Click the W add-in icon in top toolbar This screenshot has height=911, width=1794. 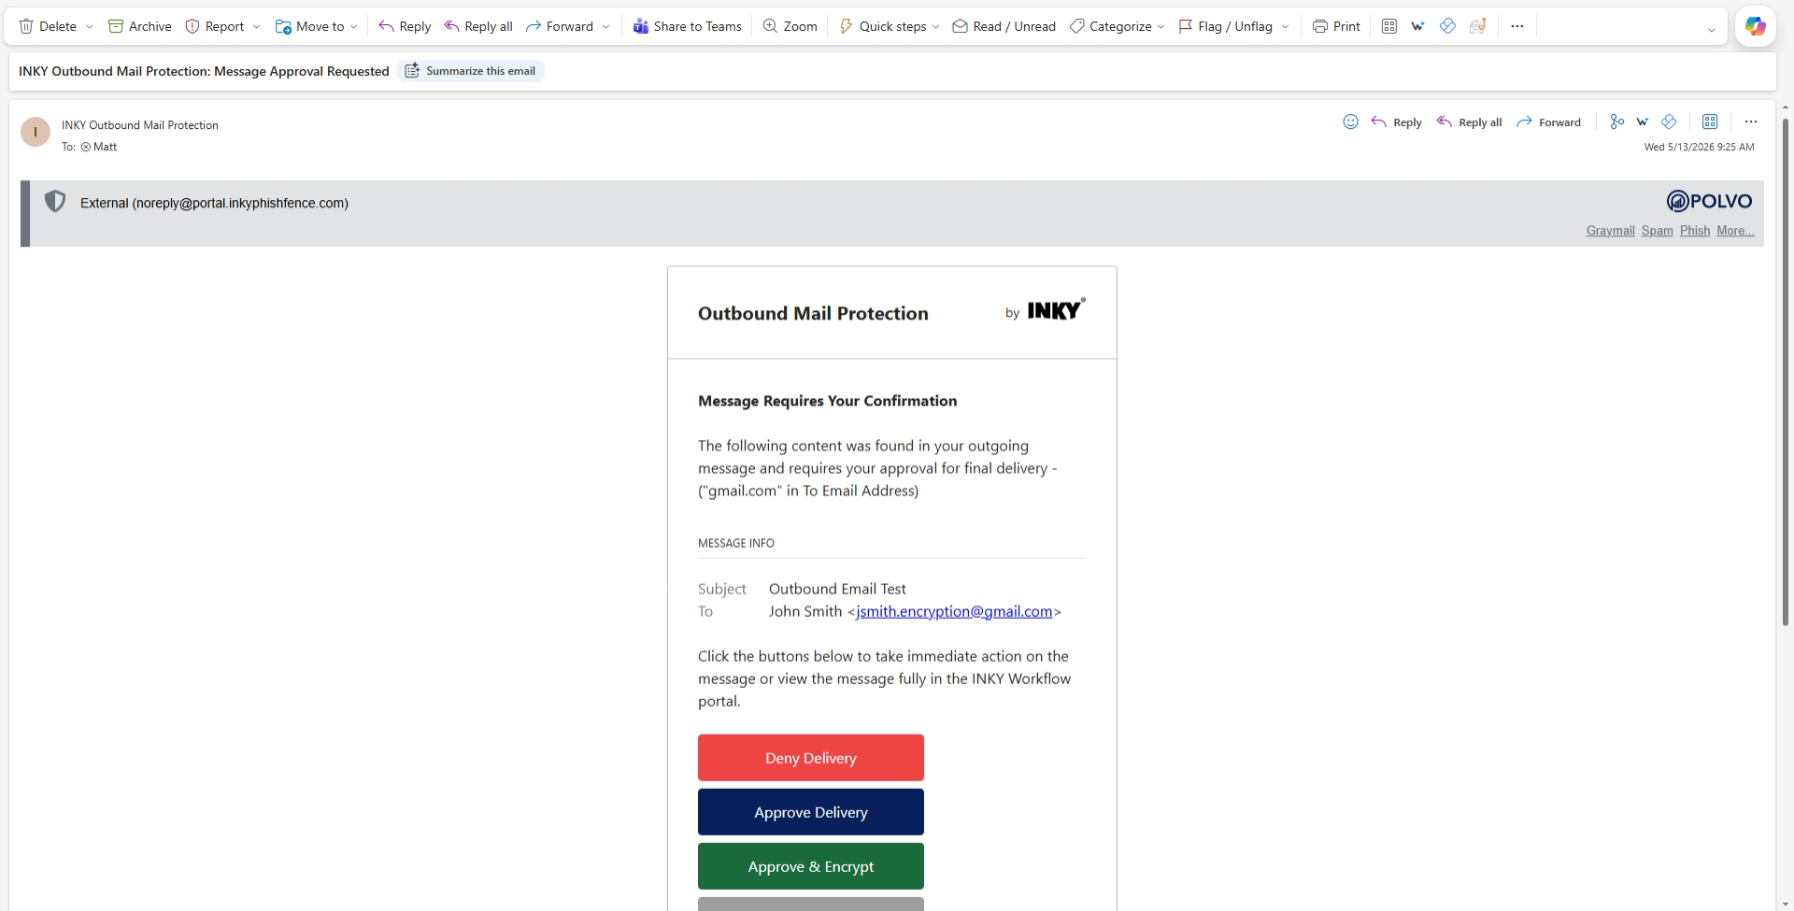pyautogui.click(x=1418, y=26)
